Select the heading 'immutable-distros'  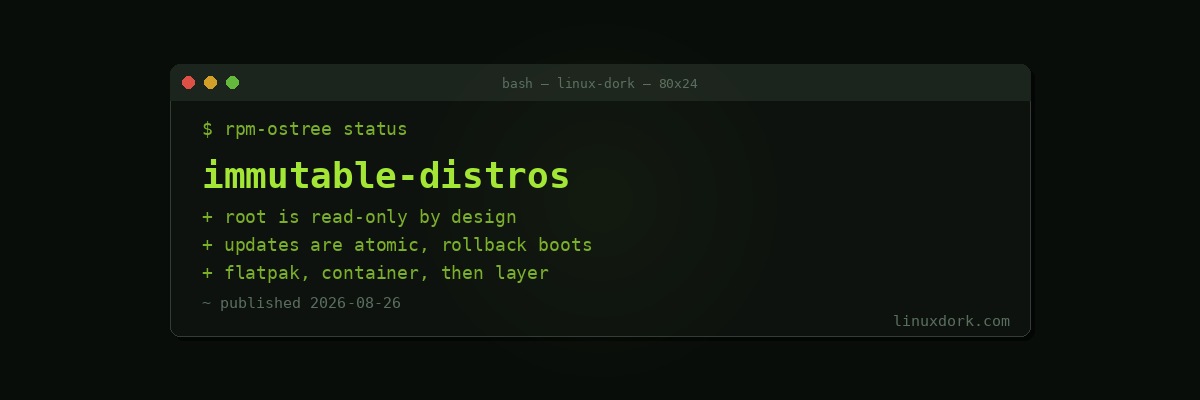pos(386,175)
